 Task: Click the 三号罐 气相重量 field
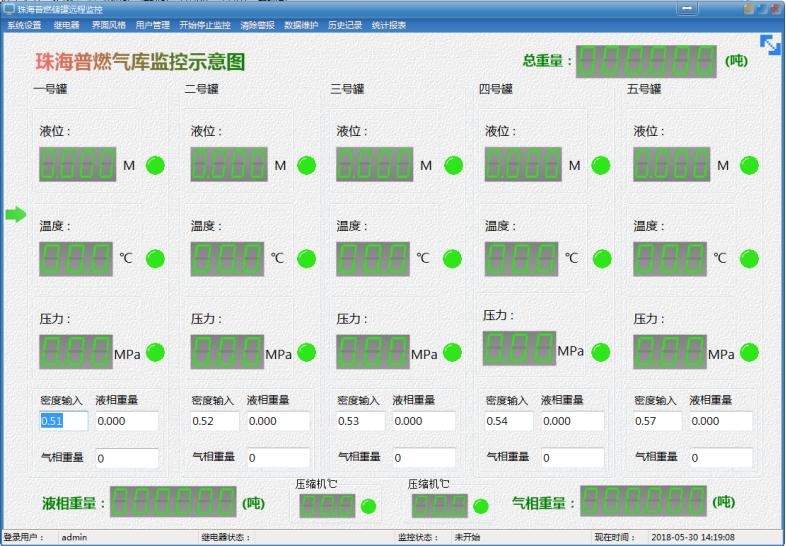(424, 458)
